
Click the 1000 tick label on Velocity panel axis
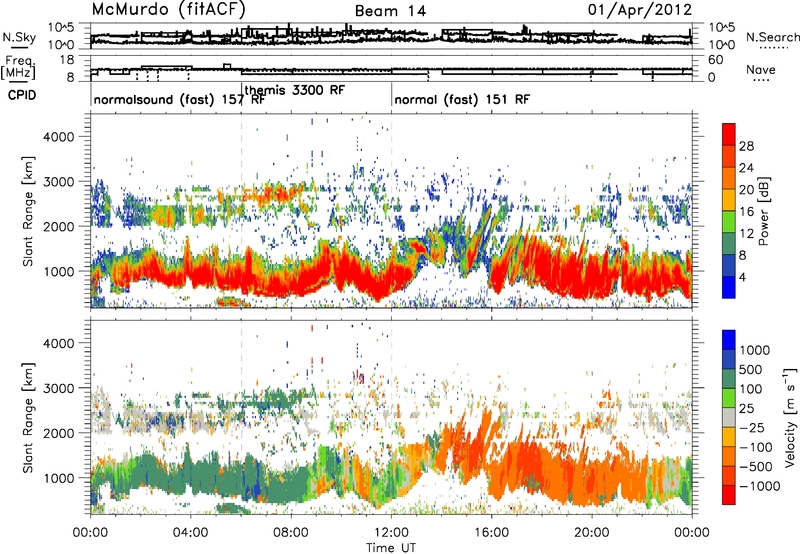point(59,478)
